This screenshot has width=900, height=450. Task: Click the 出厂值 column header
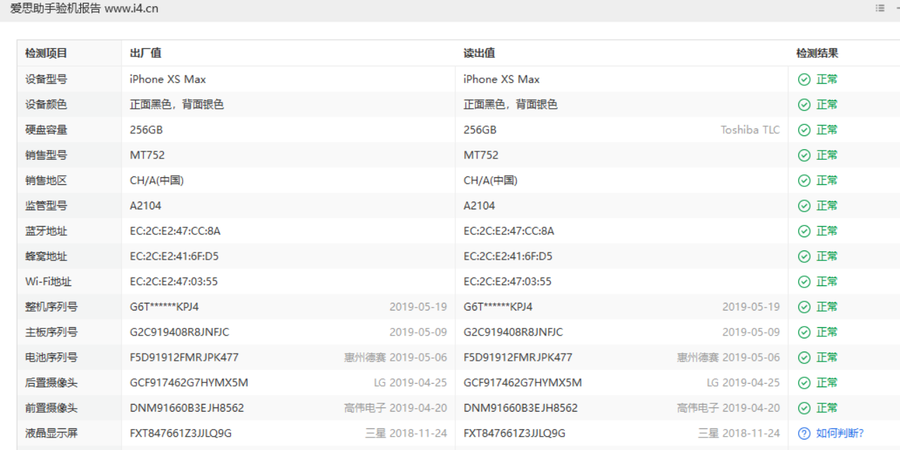pos(145,53)
